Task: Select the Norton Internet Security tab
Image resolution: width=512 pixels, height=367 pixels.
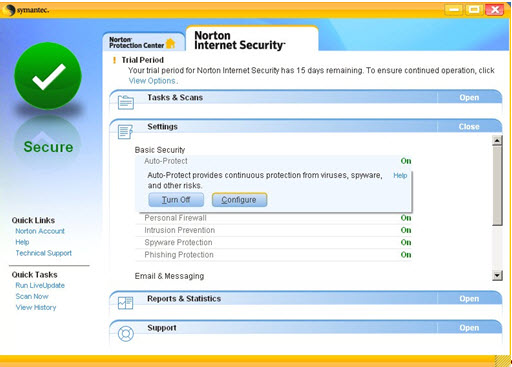Action: pos(252,39)
